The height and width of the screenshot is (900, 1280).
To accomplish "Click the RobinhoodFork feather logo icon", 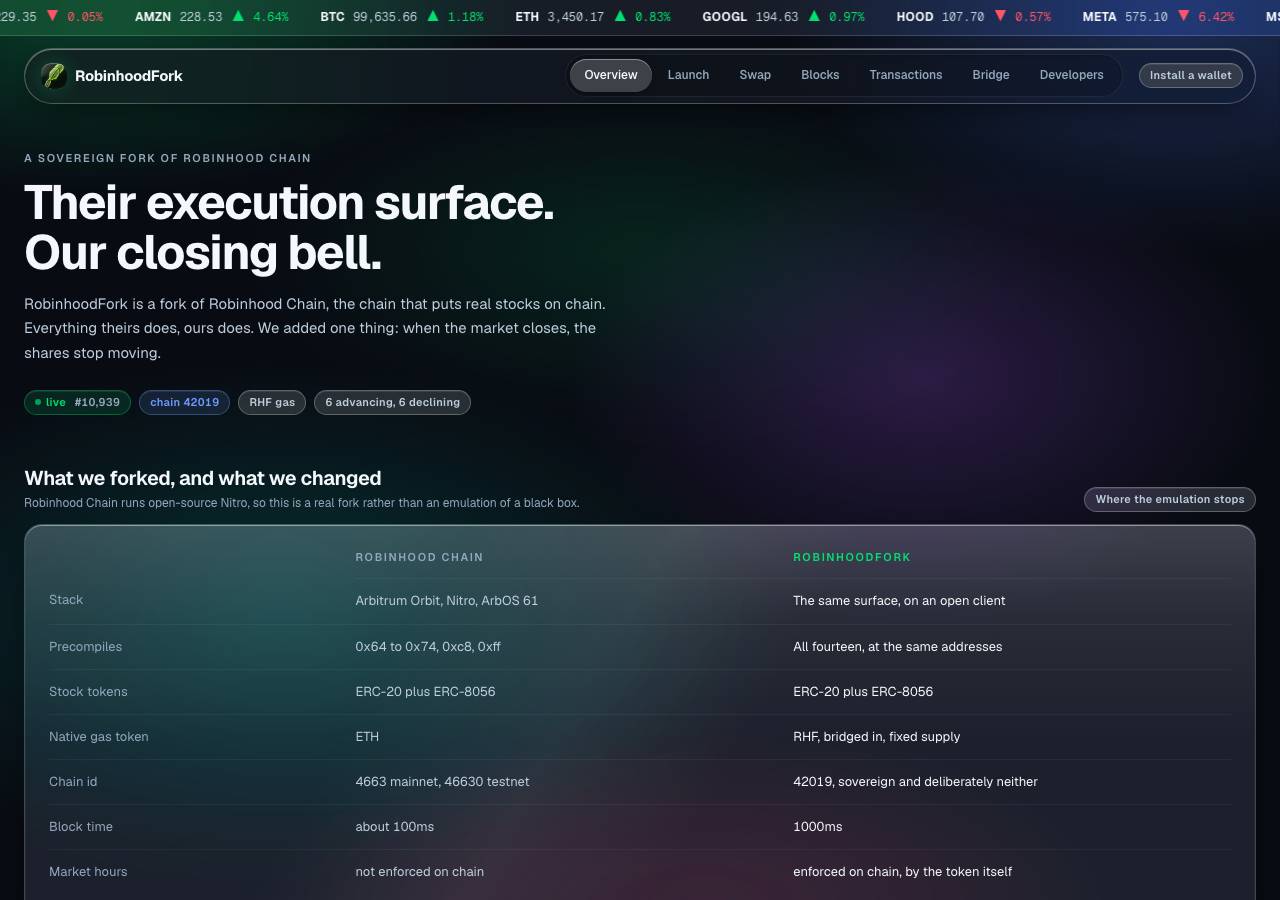I will coord(54,75).
